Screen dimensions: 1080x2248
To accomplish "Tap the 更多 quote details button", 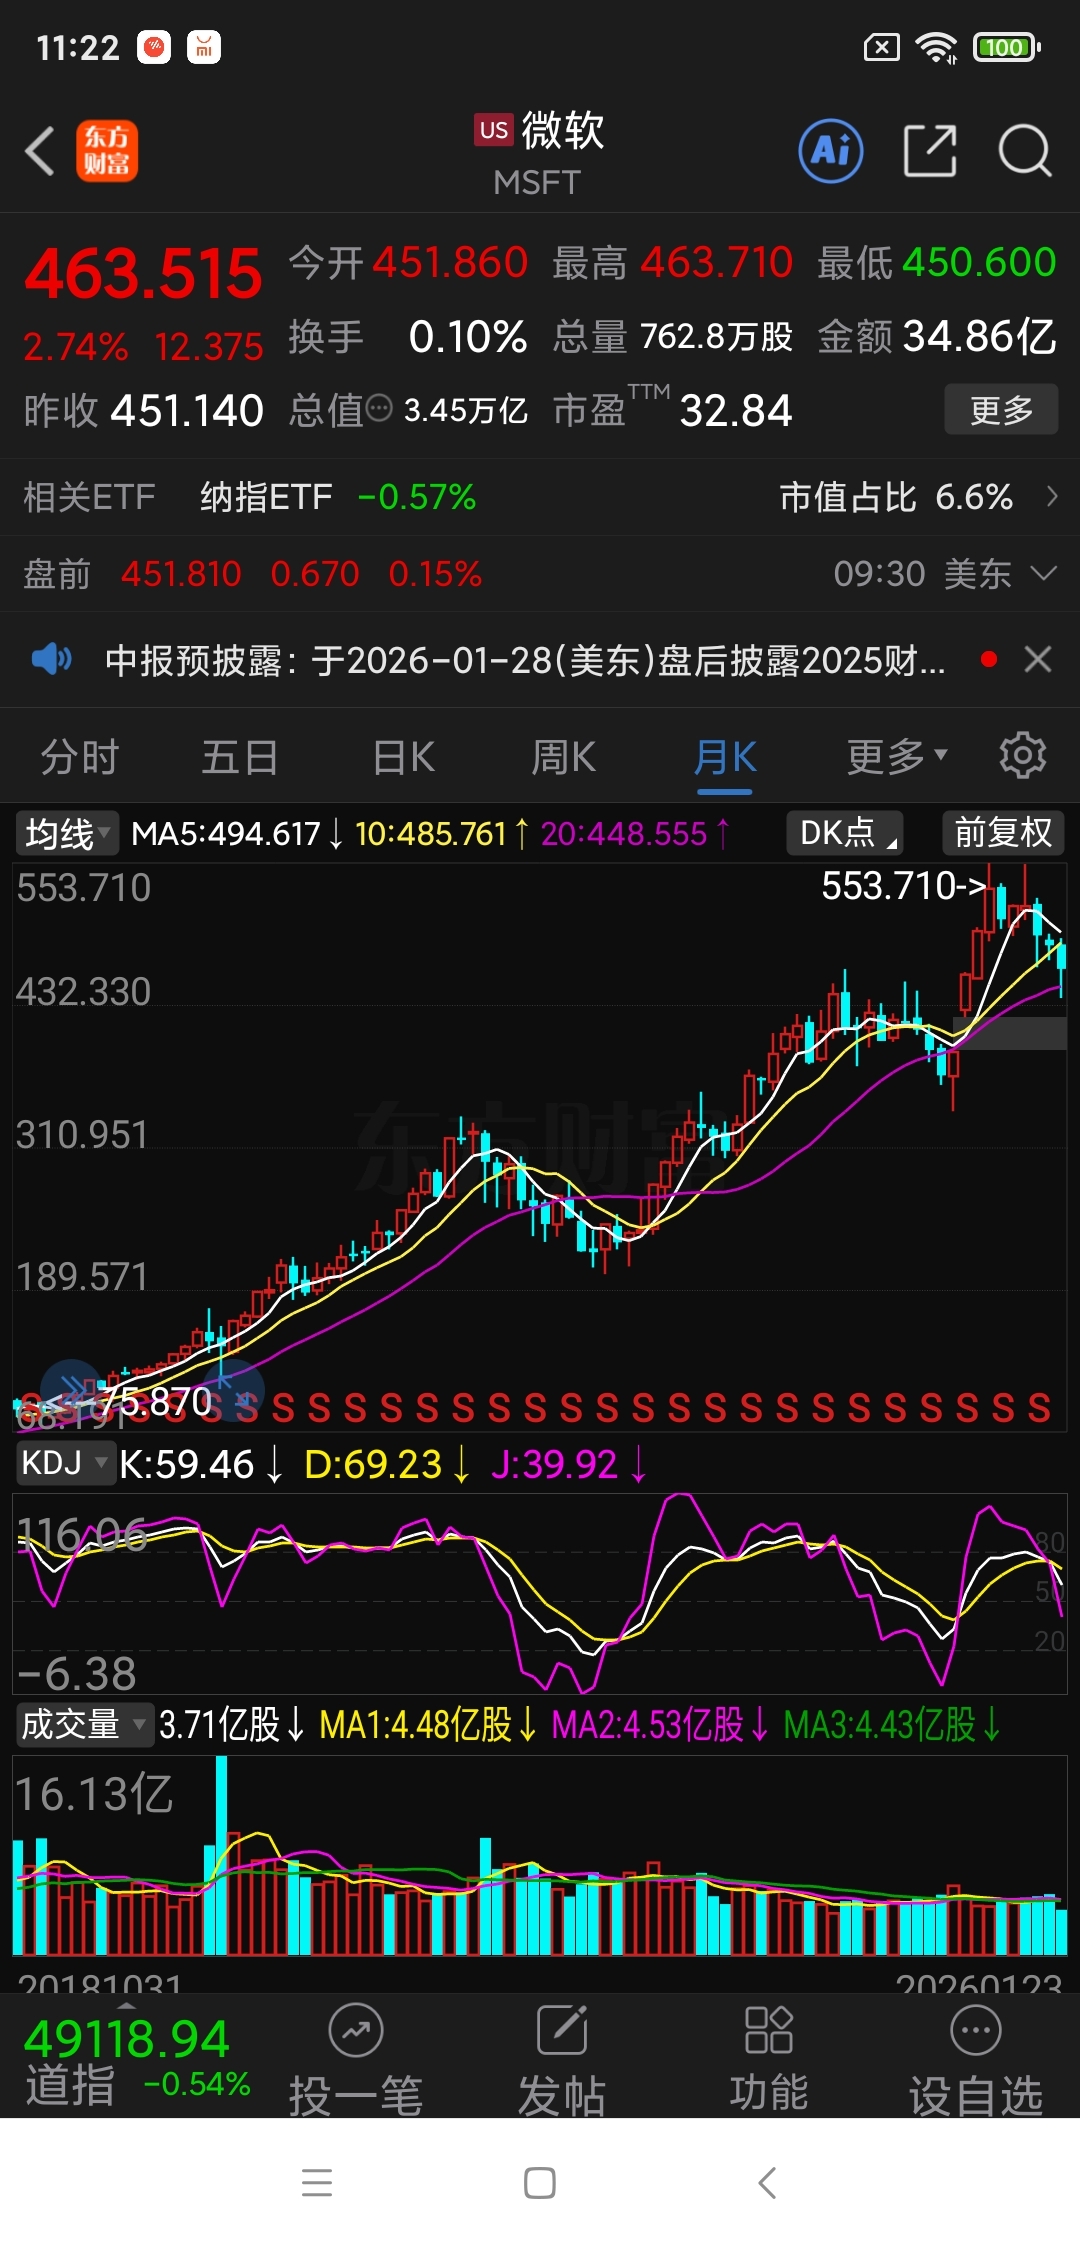I will [x=1001, y=409].
